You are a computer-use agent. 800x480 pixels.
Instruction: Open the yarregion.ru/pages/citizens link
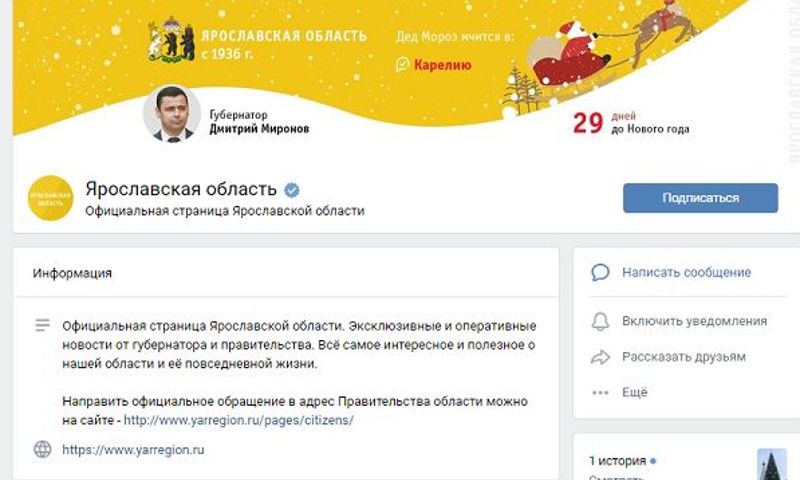click(239, 420)
